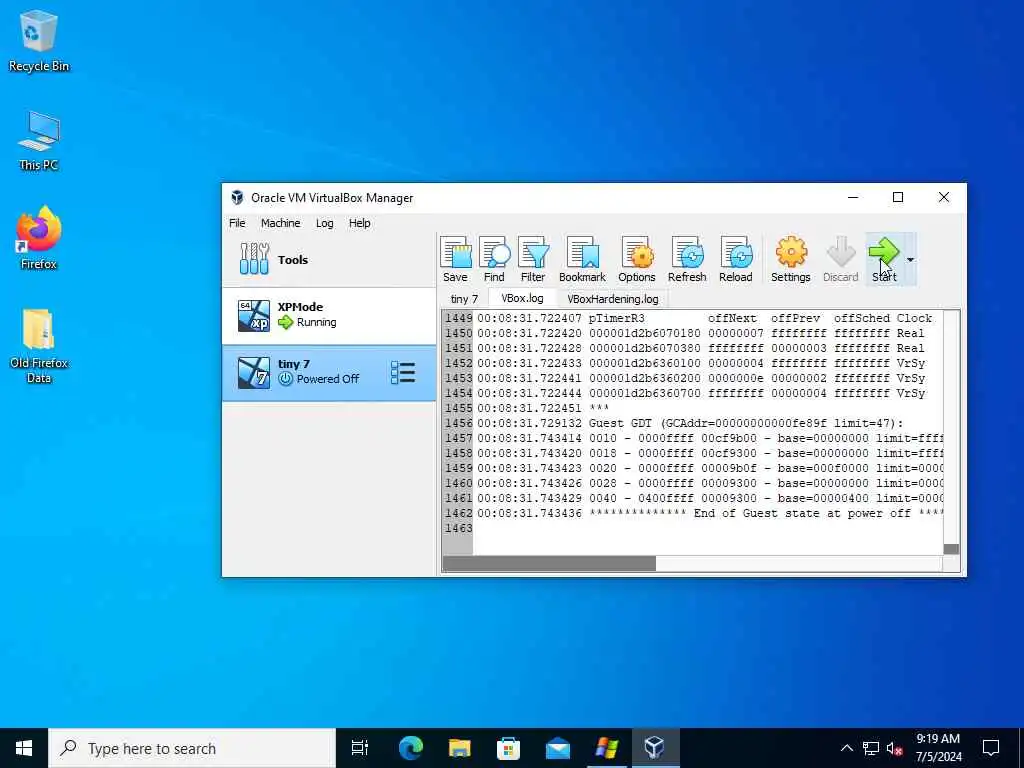The width and height of the screenshot is (1024, 768).
Task: Open tiny 7 machine tools list menu icon
Action: (403, 372)
